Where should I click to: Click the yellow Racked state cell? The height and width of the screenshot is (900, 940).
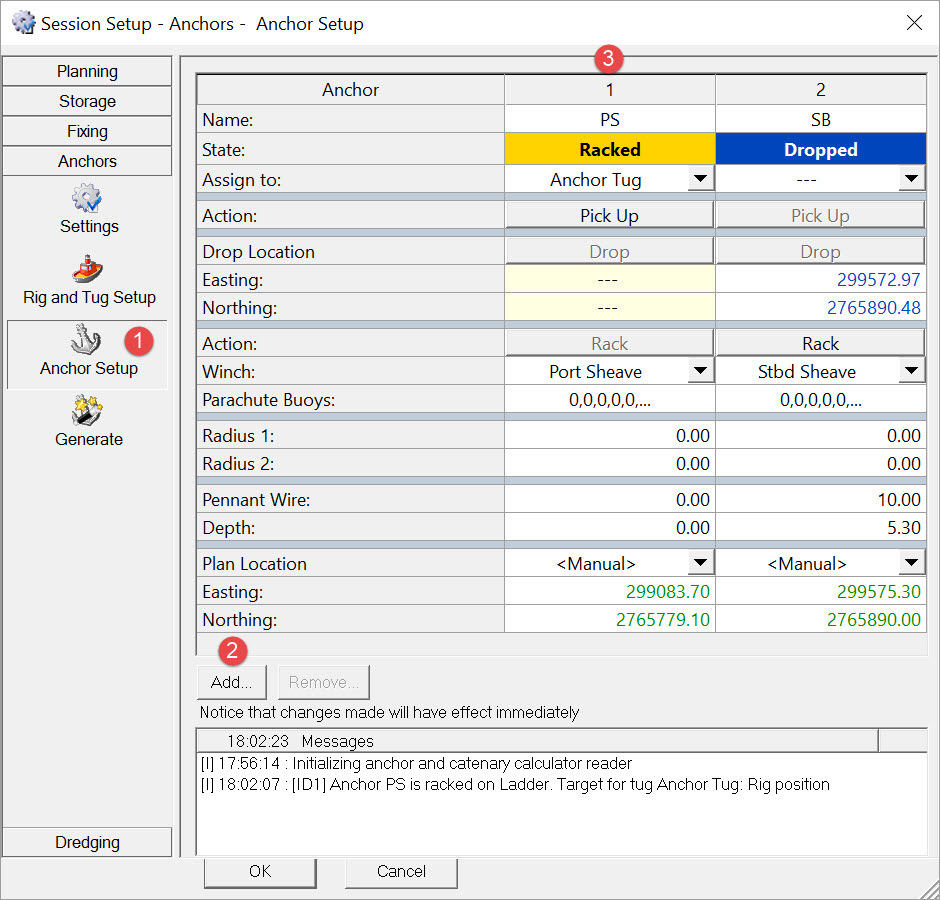click(609, 150)
